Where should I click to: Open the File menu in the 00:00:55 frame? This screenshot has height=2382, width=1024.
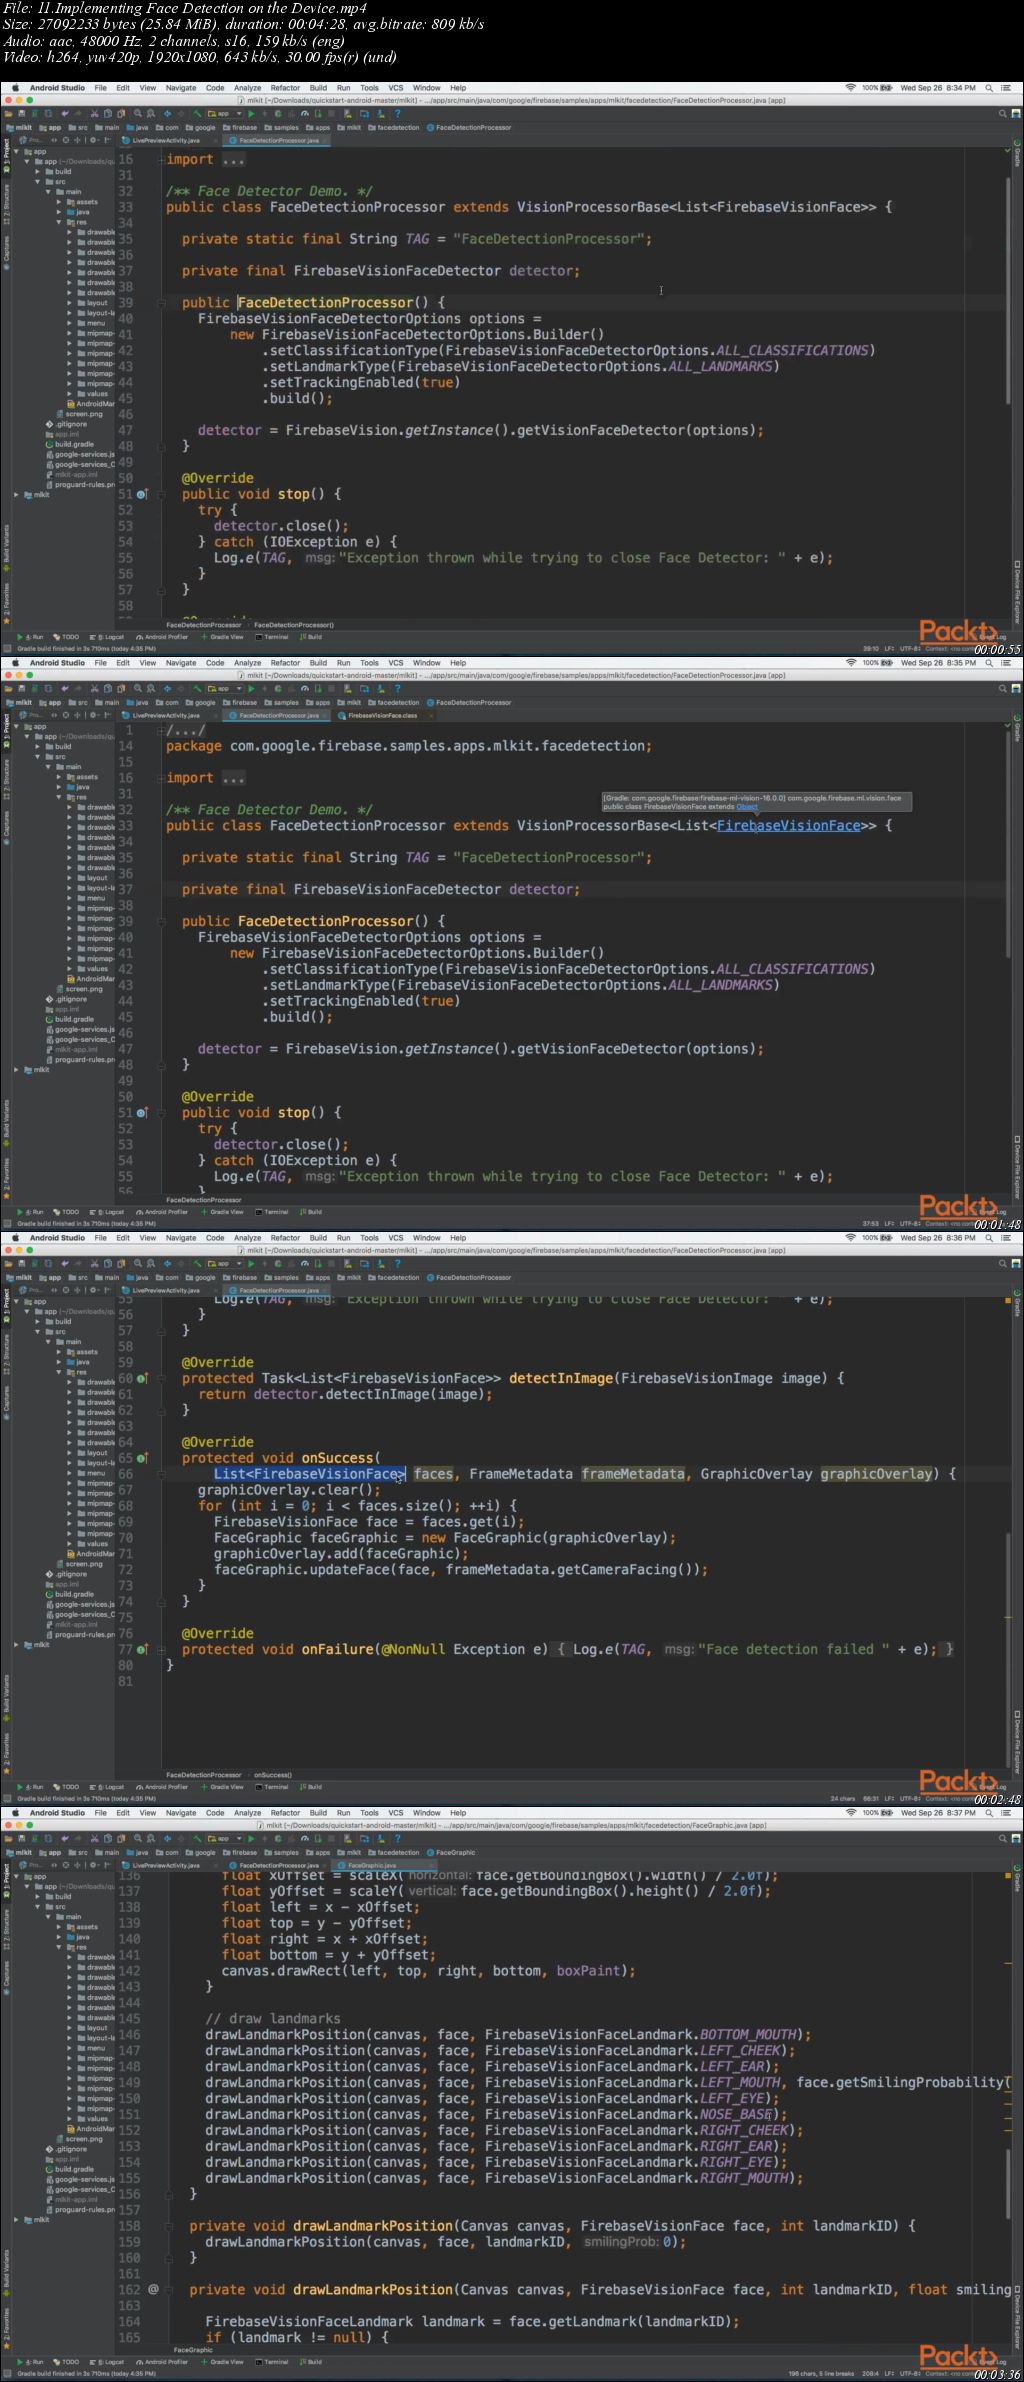pyautogui.click(x=100, y=88)
